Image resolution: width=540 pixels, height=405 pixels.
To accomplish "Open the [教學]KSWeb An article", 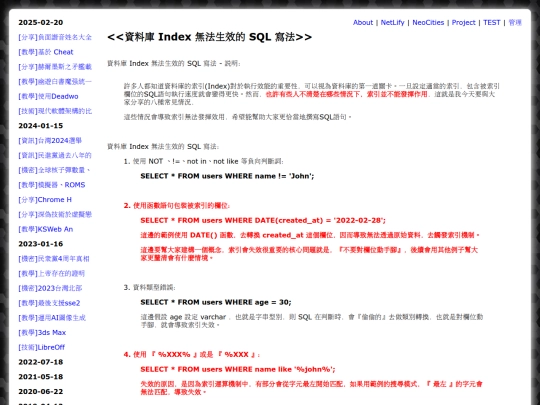I will click(46, 229).
